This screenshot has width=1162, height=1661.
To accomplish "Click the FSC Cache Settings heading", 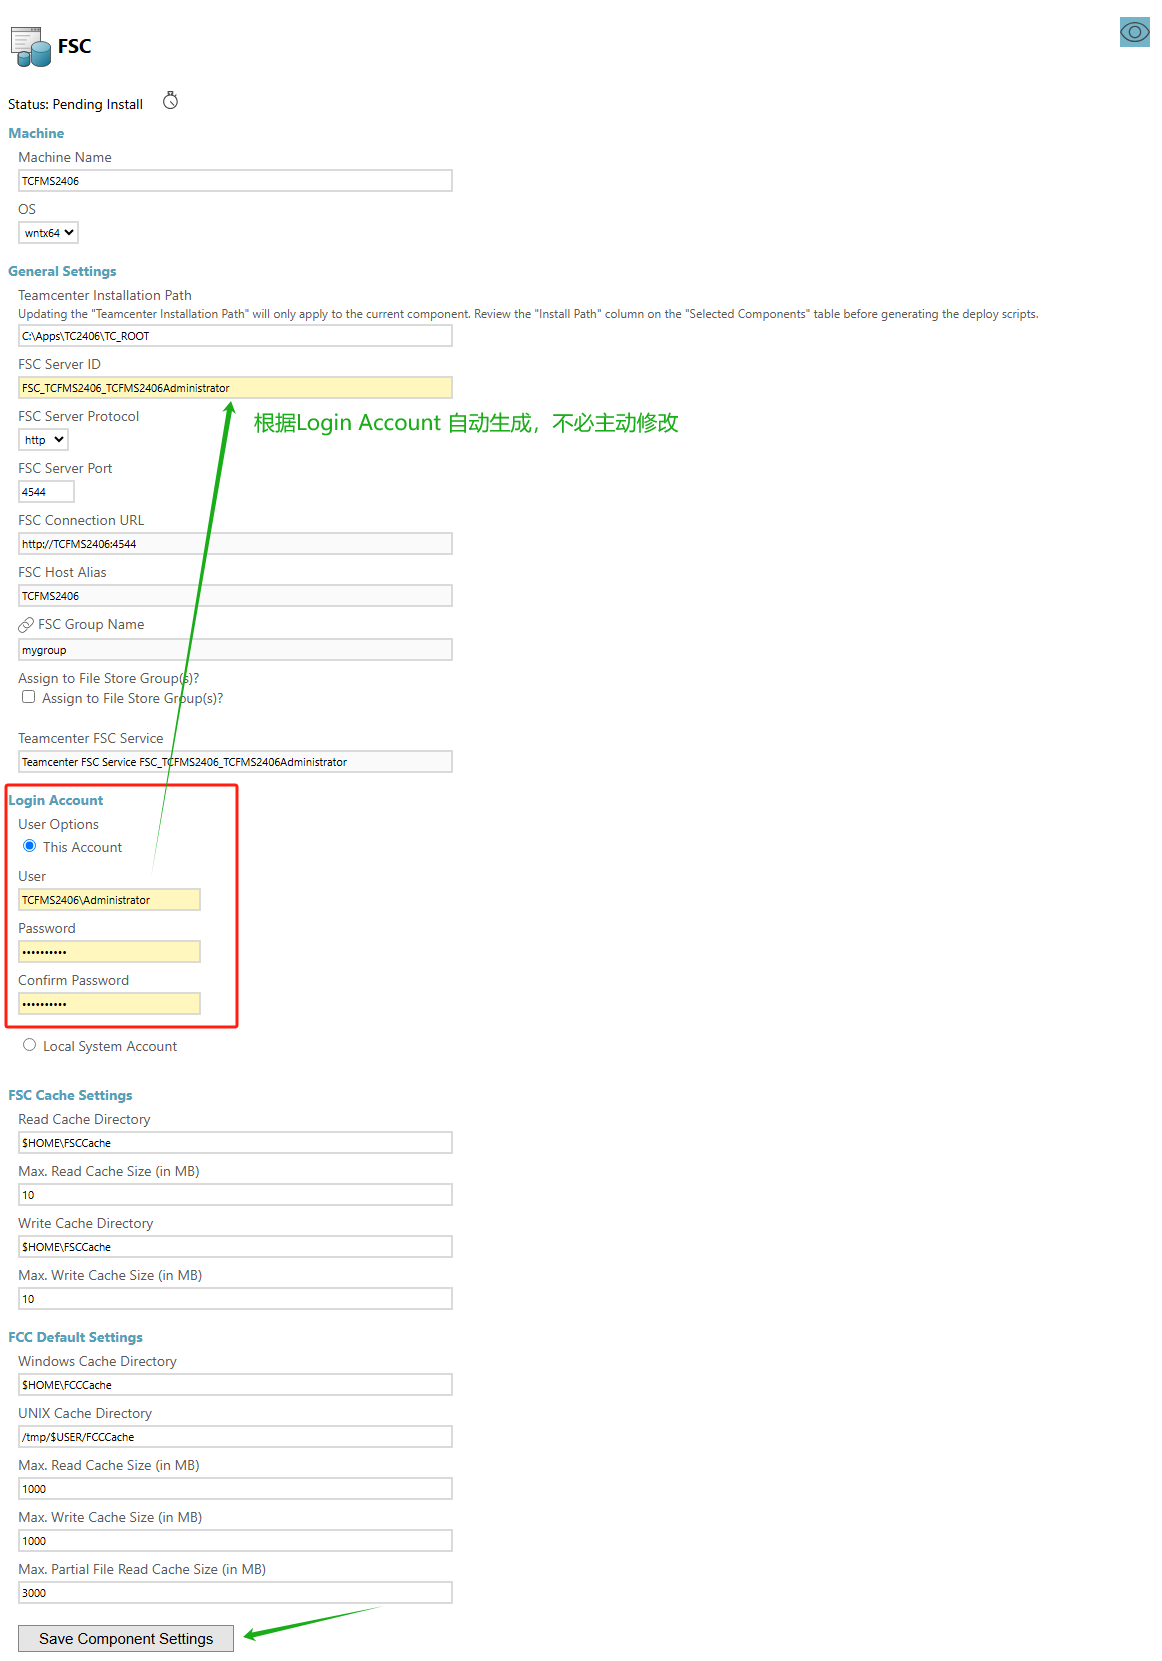I will [70, 1095].
